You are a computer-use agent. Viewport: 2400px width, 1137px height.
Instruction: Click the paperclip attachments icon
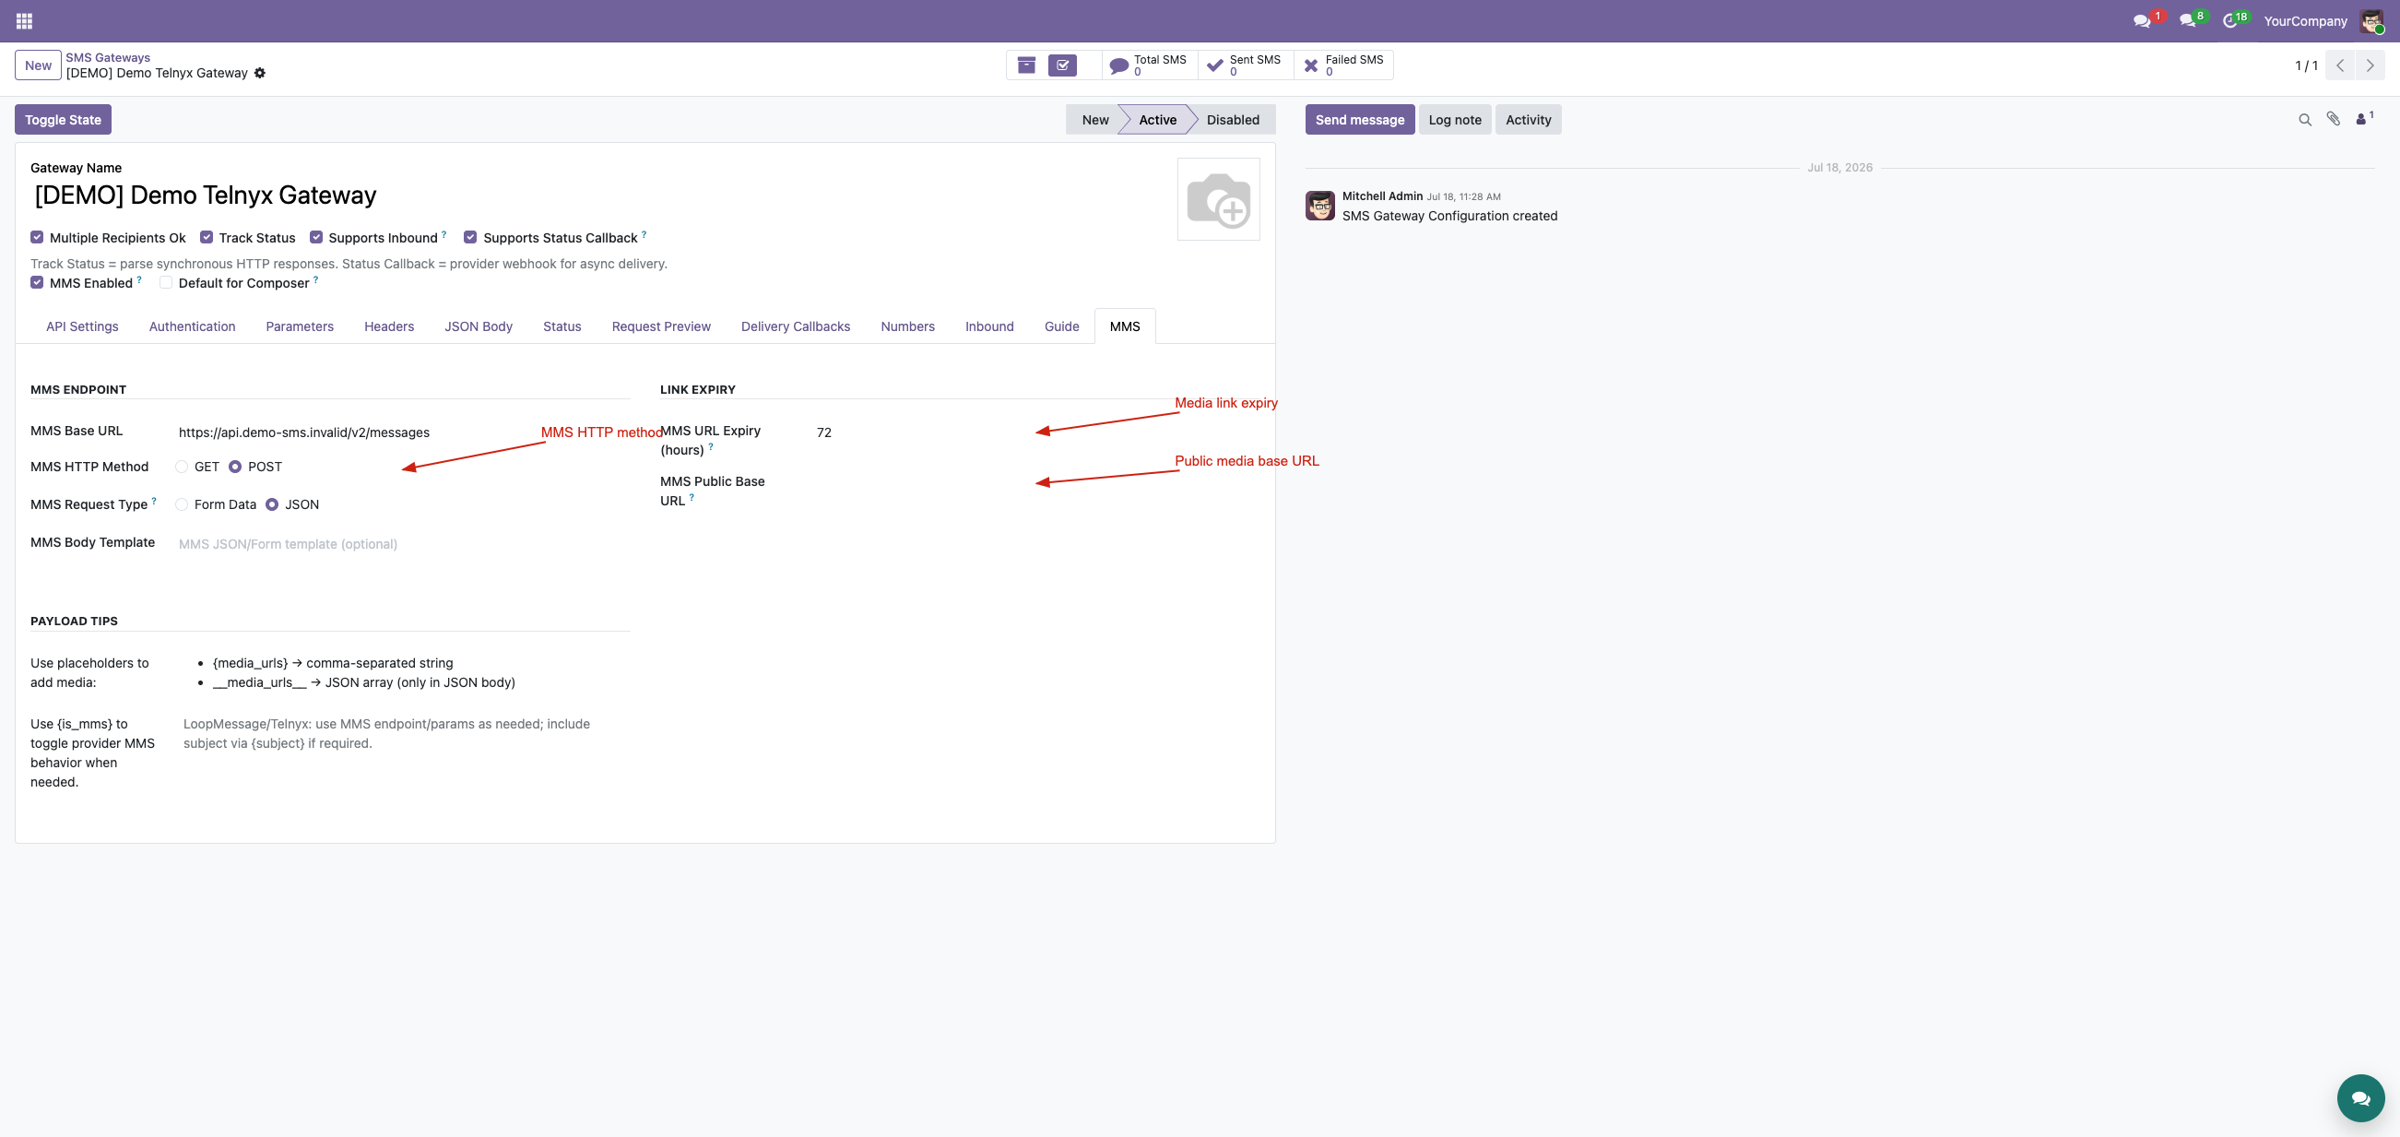coord(2333,119)
